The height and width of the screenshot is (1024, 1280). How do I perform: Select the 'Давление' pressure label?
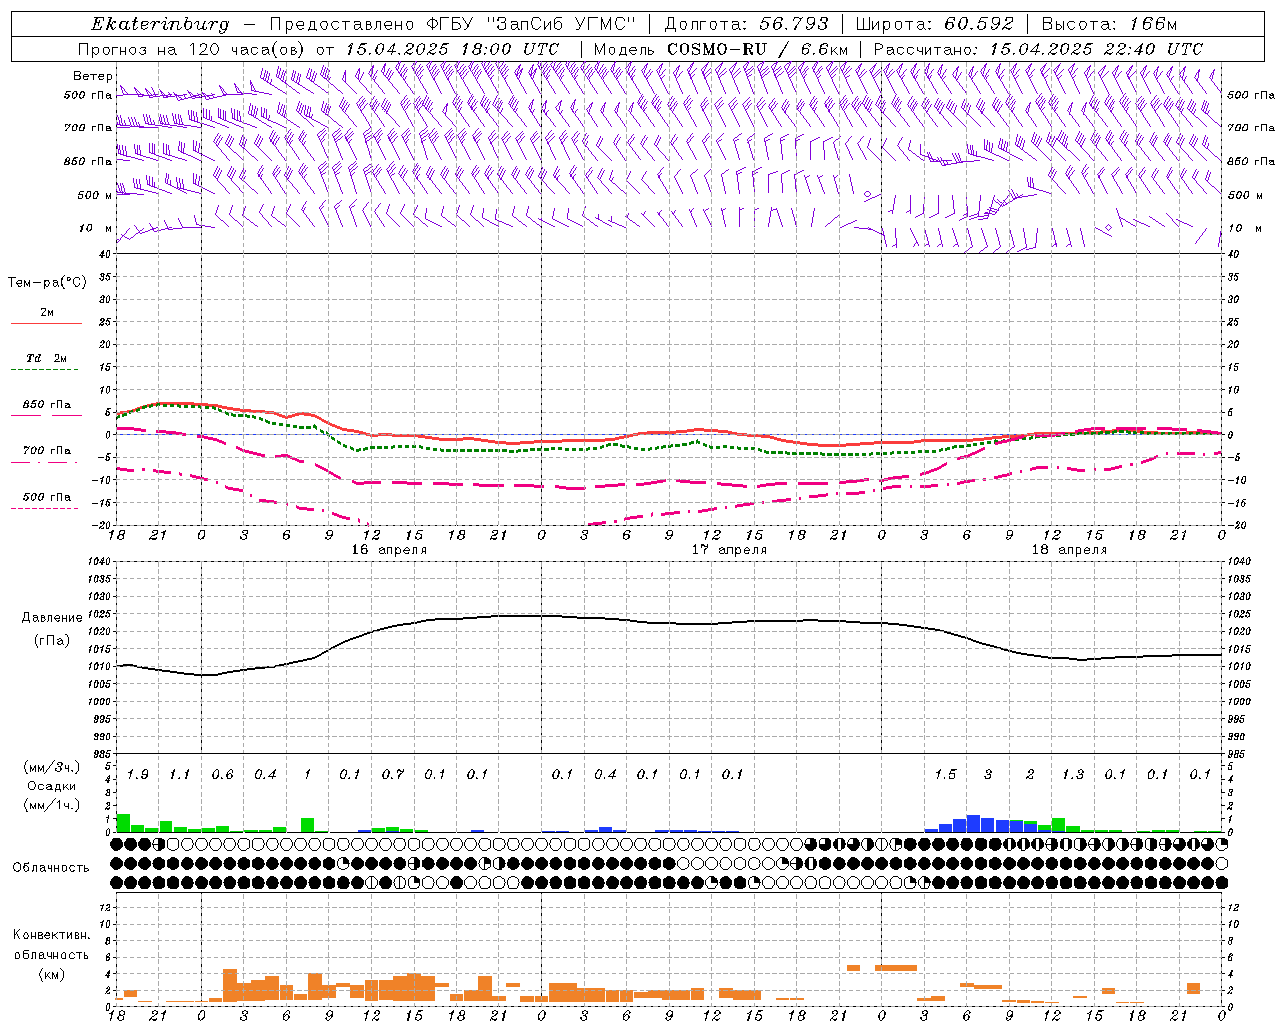(52, 618)
